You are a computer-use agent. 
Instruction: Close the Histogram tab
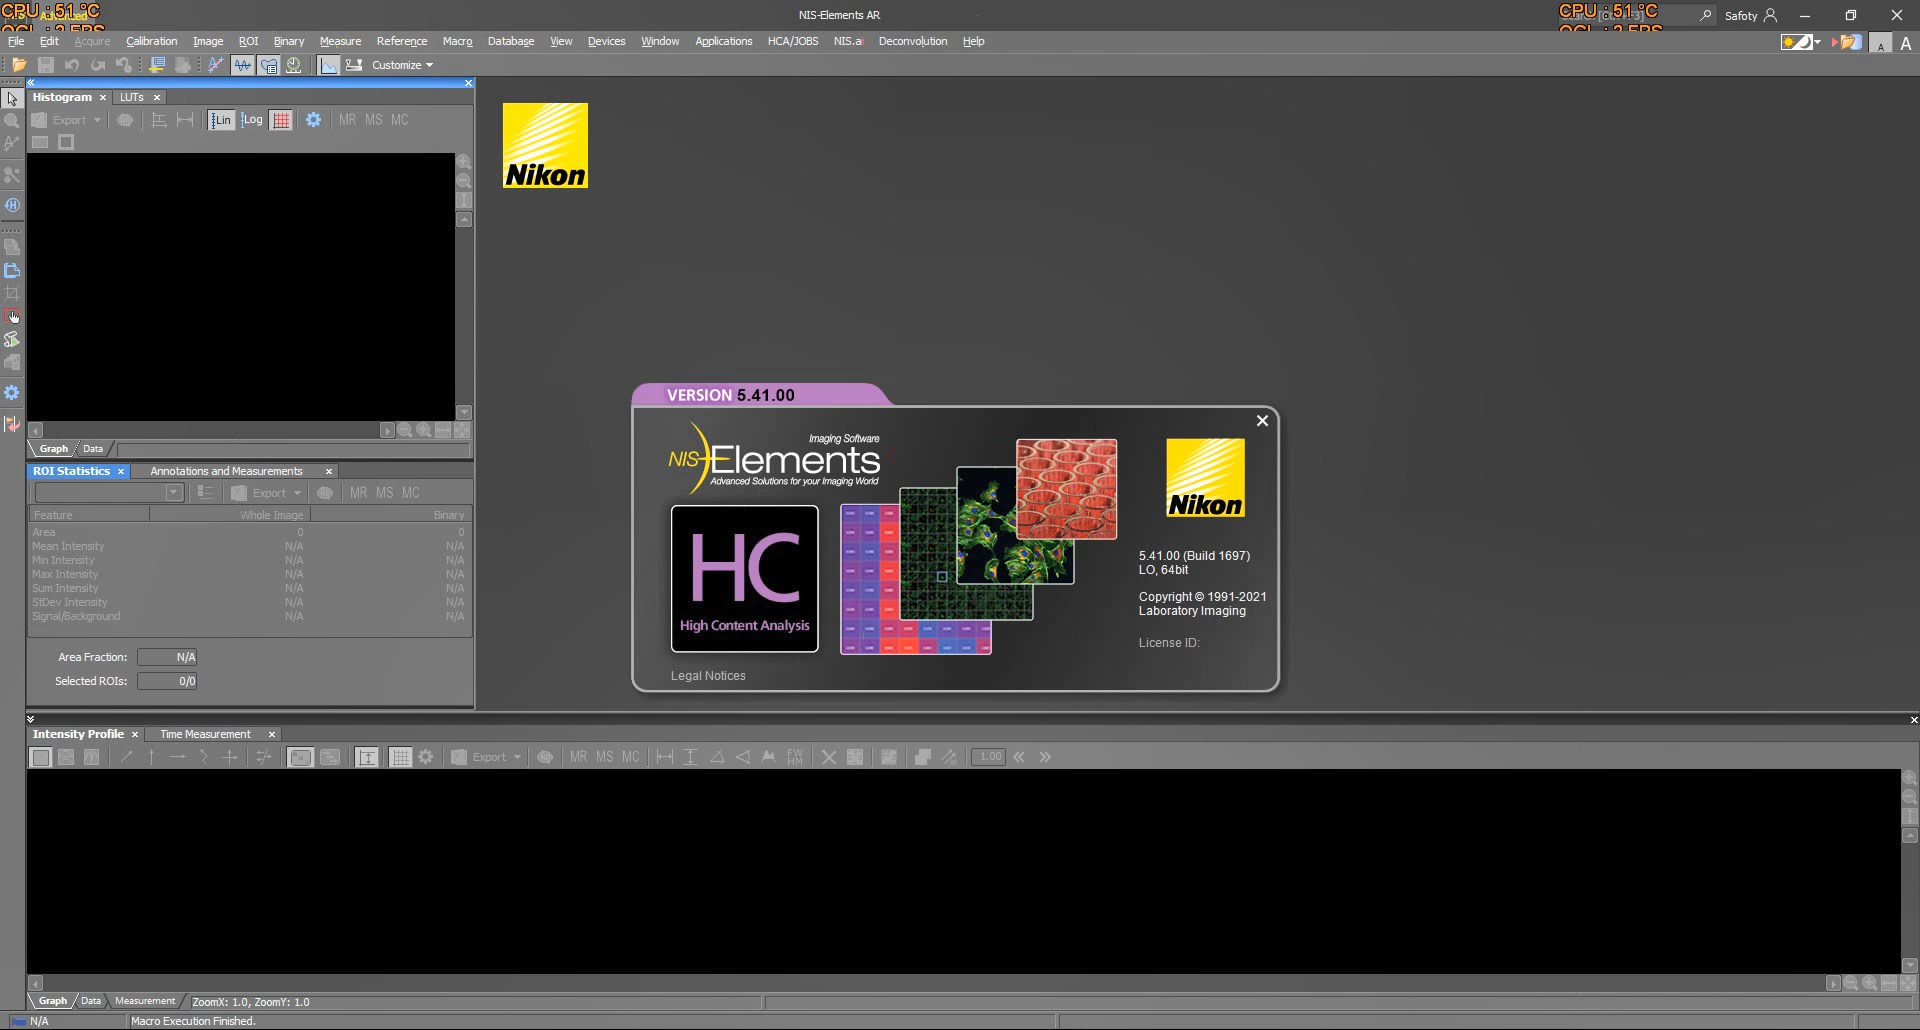[x=102, y=98]
